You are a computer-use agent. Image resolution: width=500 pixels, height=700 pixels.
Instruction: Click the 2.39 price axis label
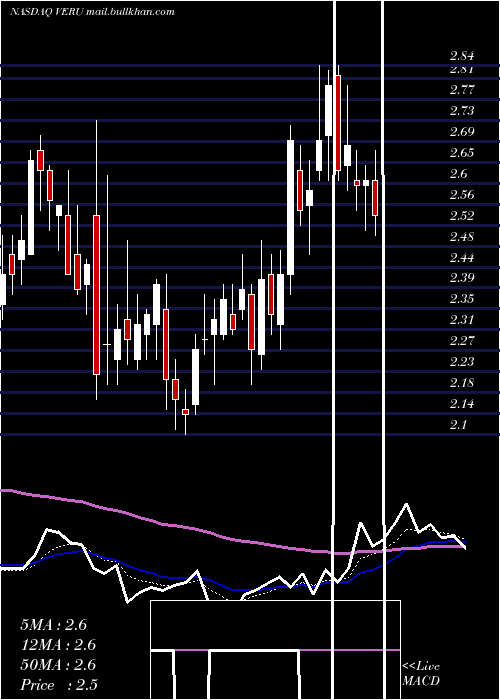pyautogui.click(x=462, y=278)
